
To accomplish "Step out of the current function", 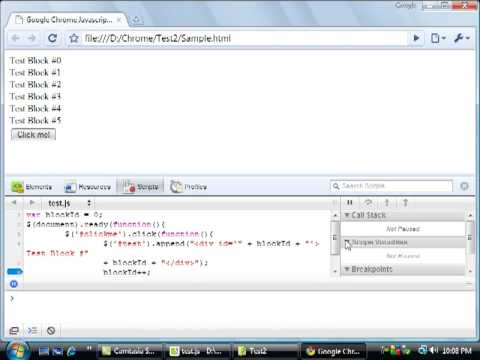I will (405, 202).
